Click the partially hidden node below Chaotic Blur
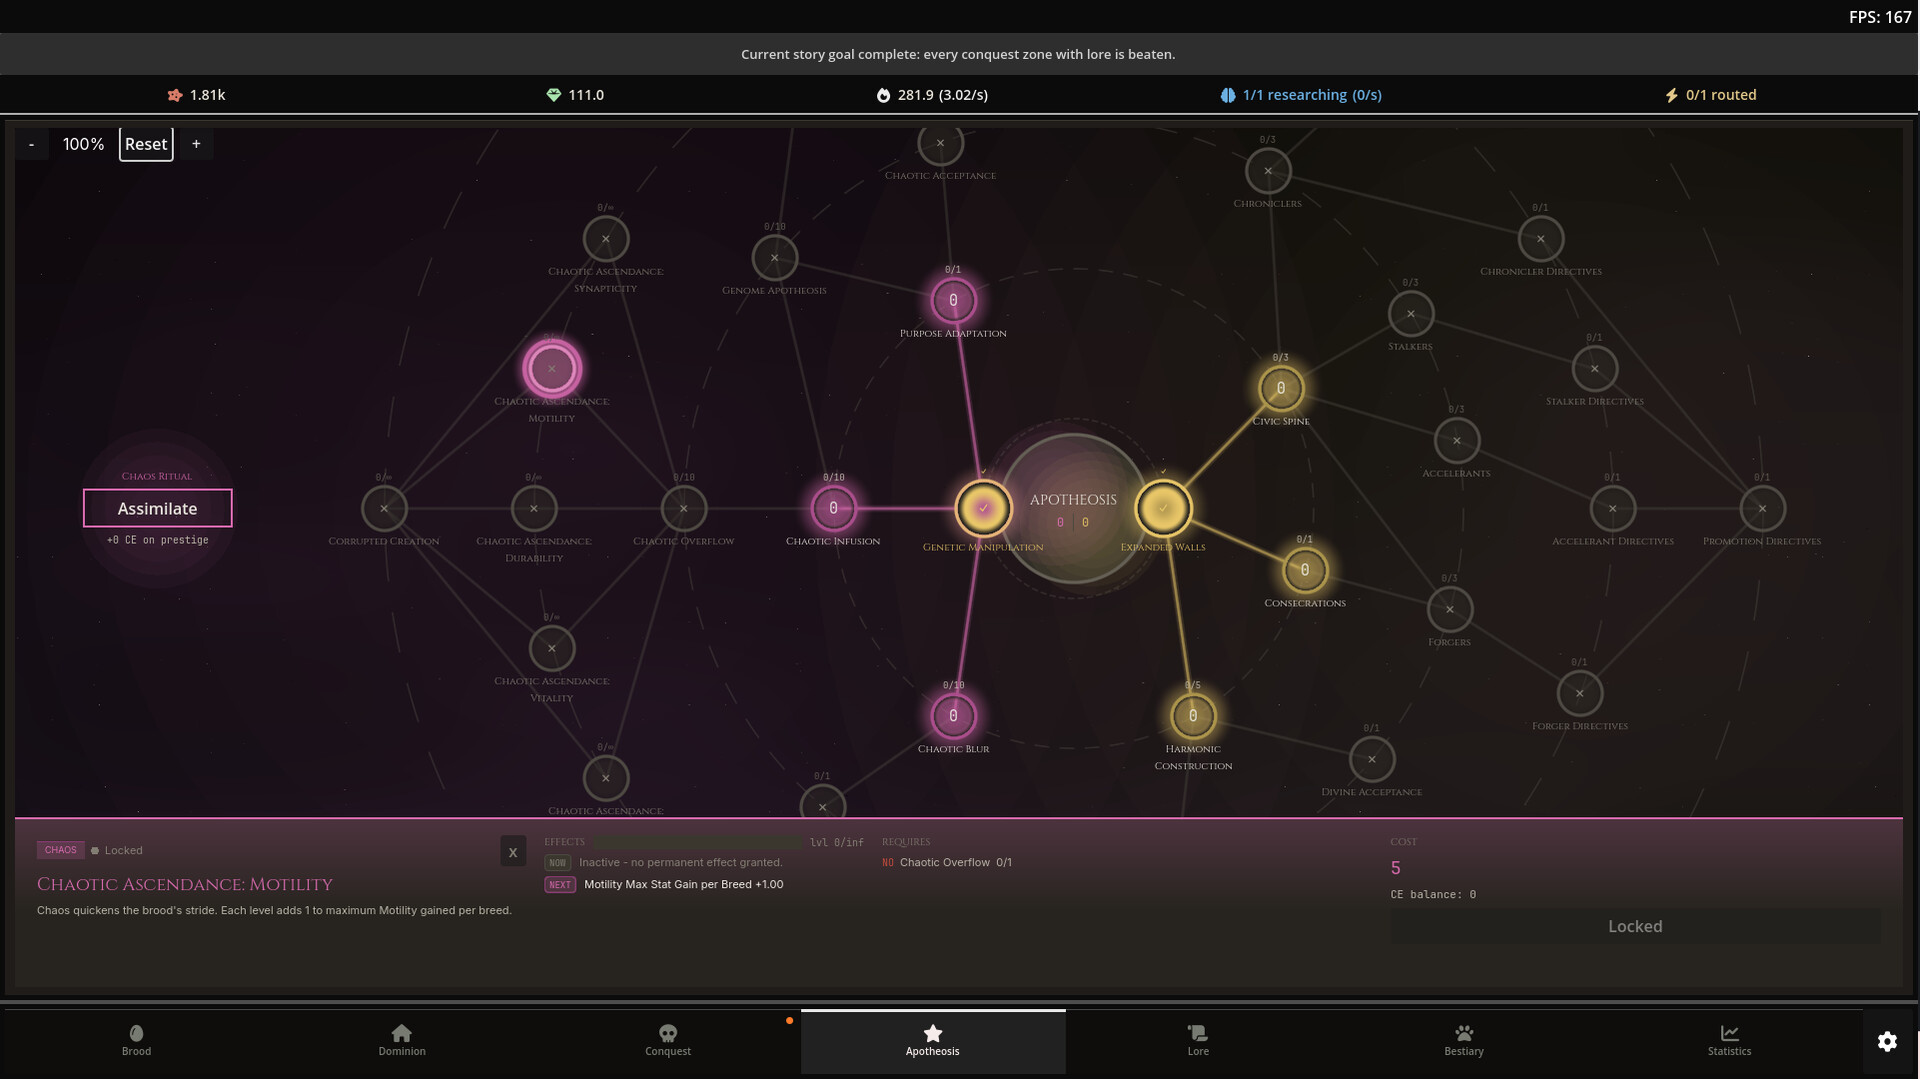 [823, 805]
